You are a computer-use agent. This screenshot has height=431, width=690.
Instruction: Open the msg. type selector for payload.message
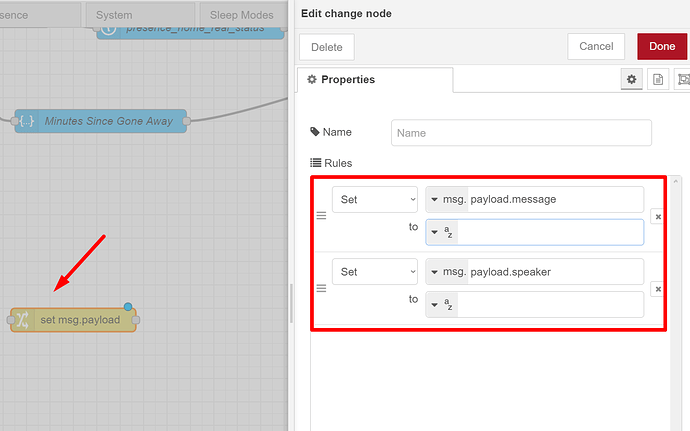tap(446, 200)
